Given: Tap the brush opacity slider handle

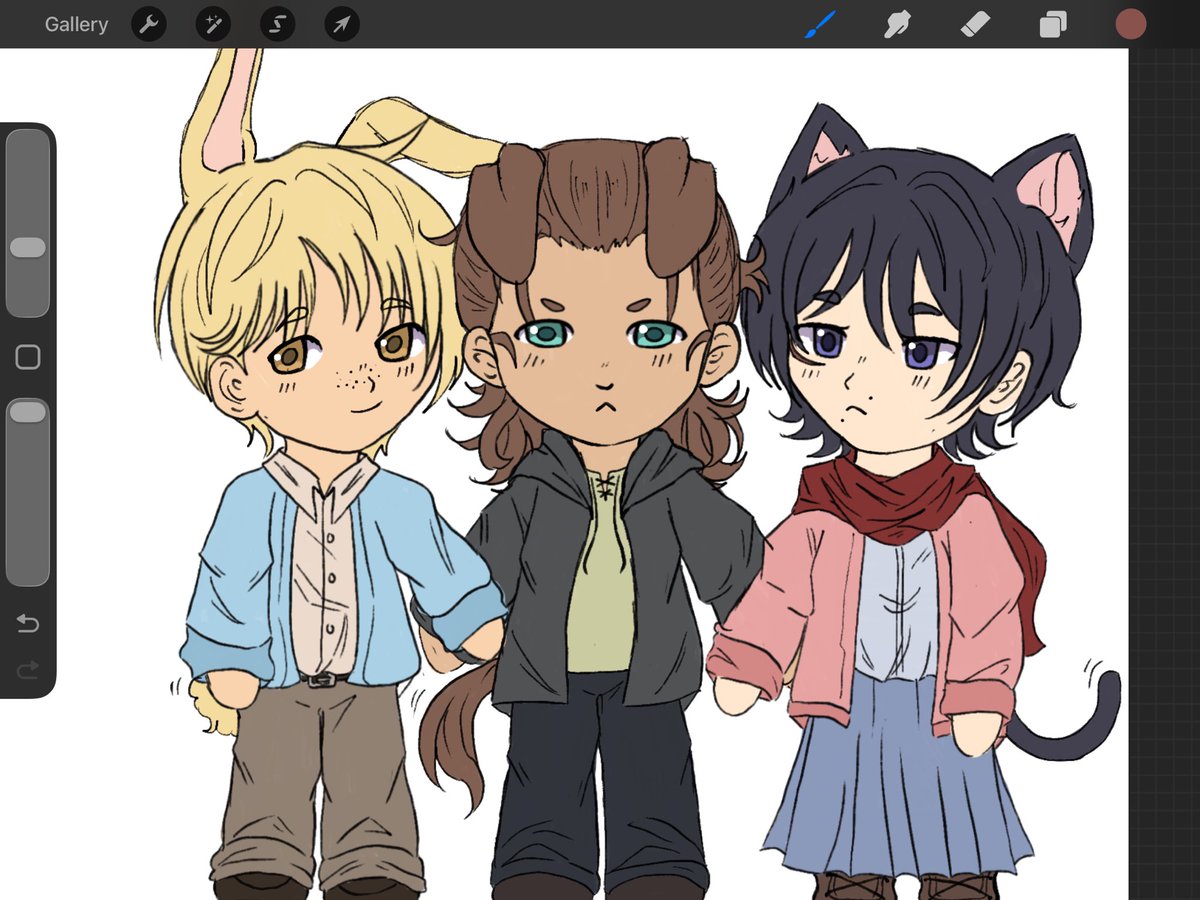Looking at the screenshot, I should pyautogui.click(x=28, y=411).
